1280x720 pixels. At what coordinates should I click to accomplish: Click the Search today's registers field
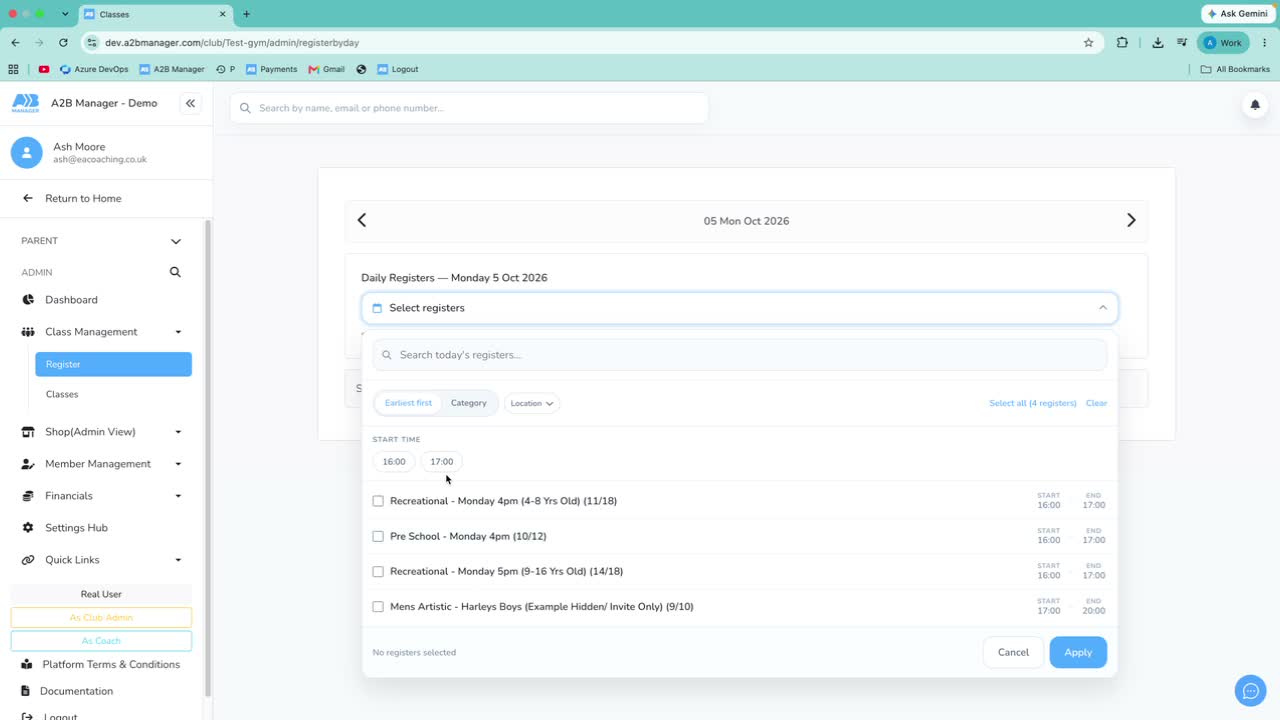click(740, 355)
